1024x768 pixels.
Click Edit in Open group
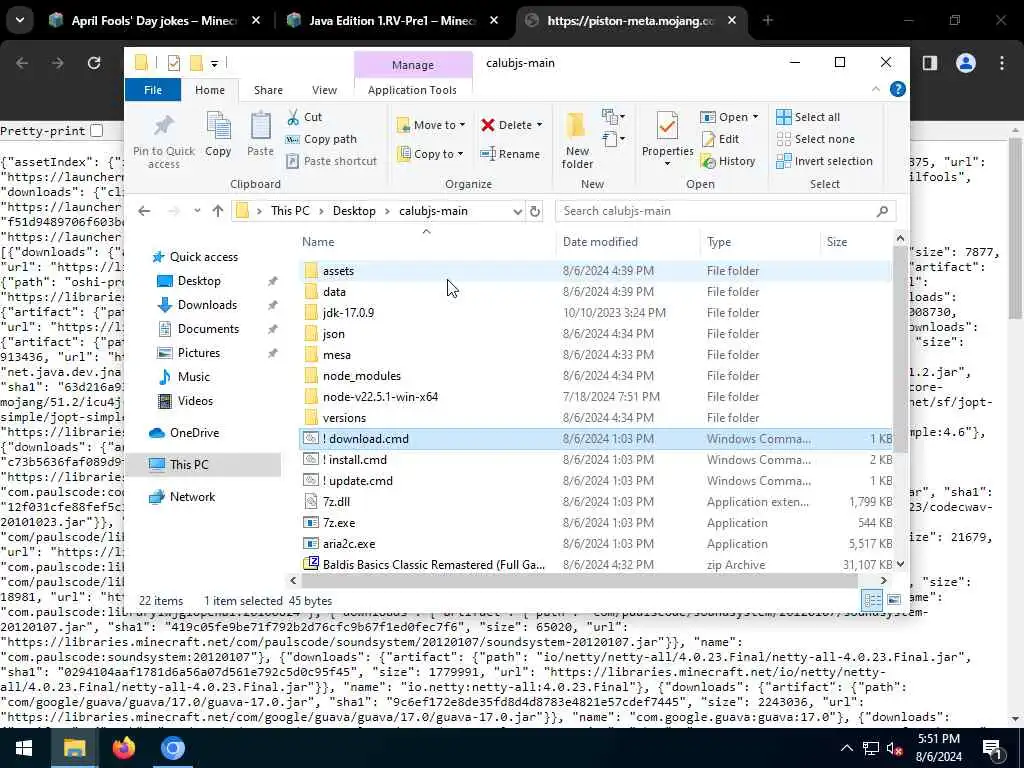coord(720,139)
